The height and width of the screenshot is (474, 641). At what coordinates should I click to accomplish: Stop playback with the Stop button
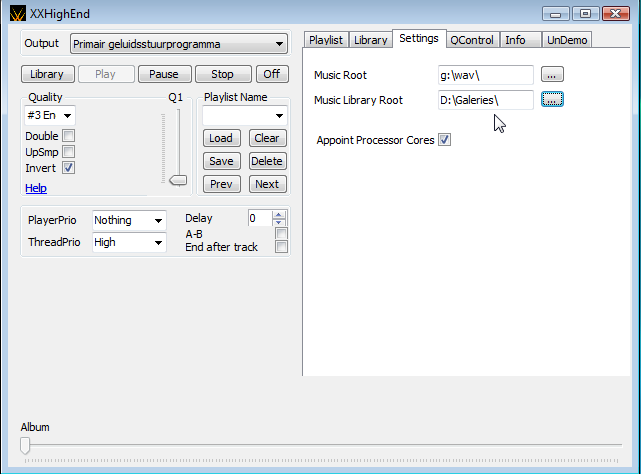[223, 74]
